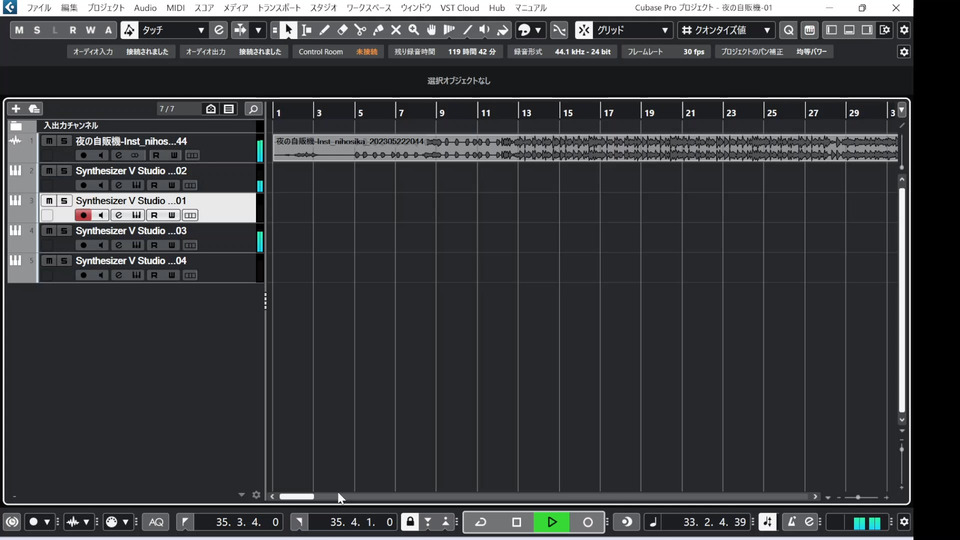The height and width of the screenshot is (540, 960).
Task: Open the MIDI menu
Action: (175, 8)
